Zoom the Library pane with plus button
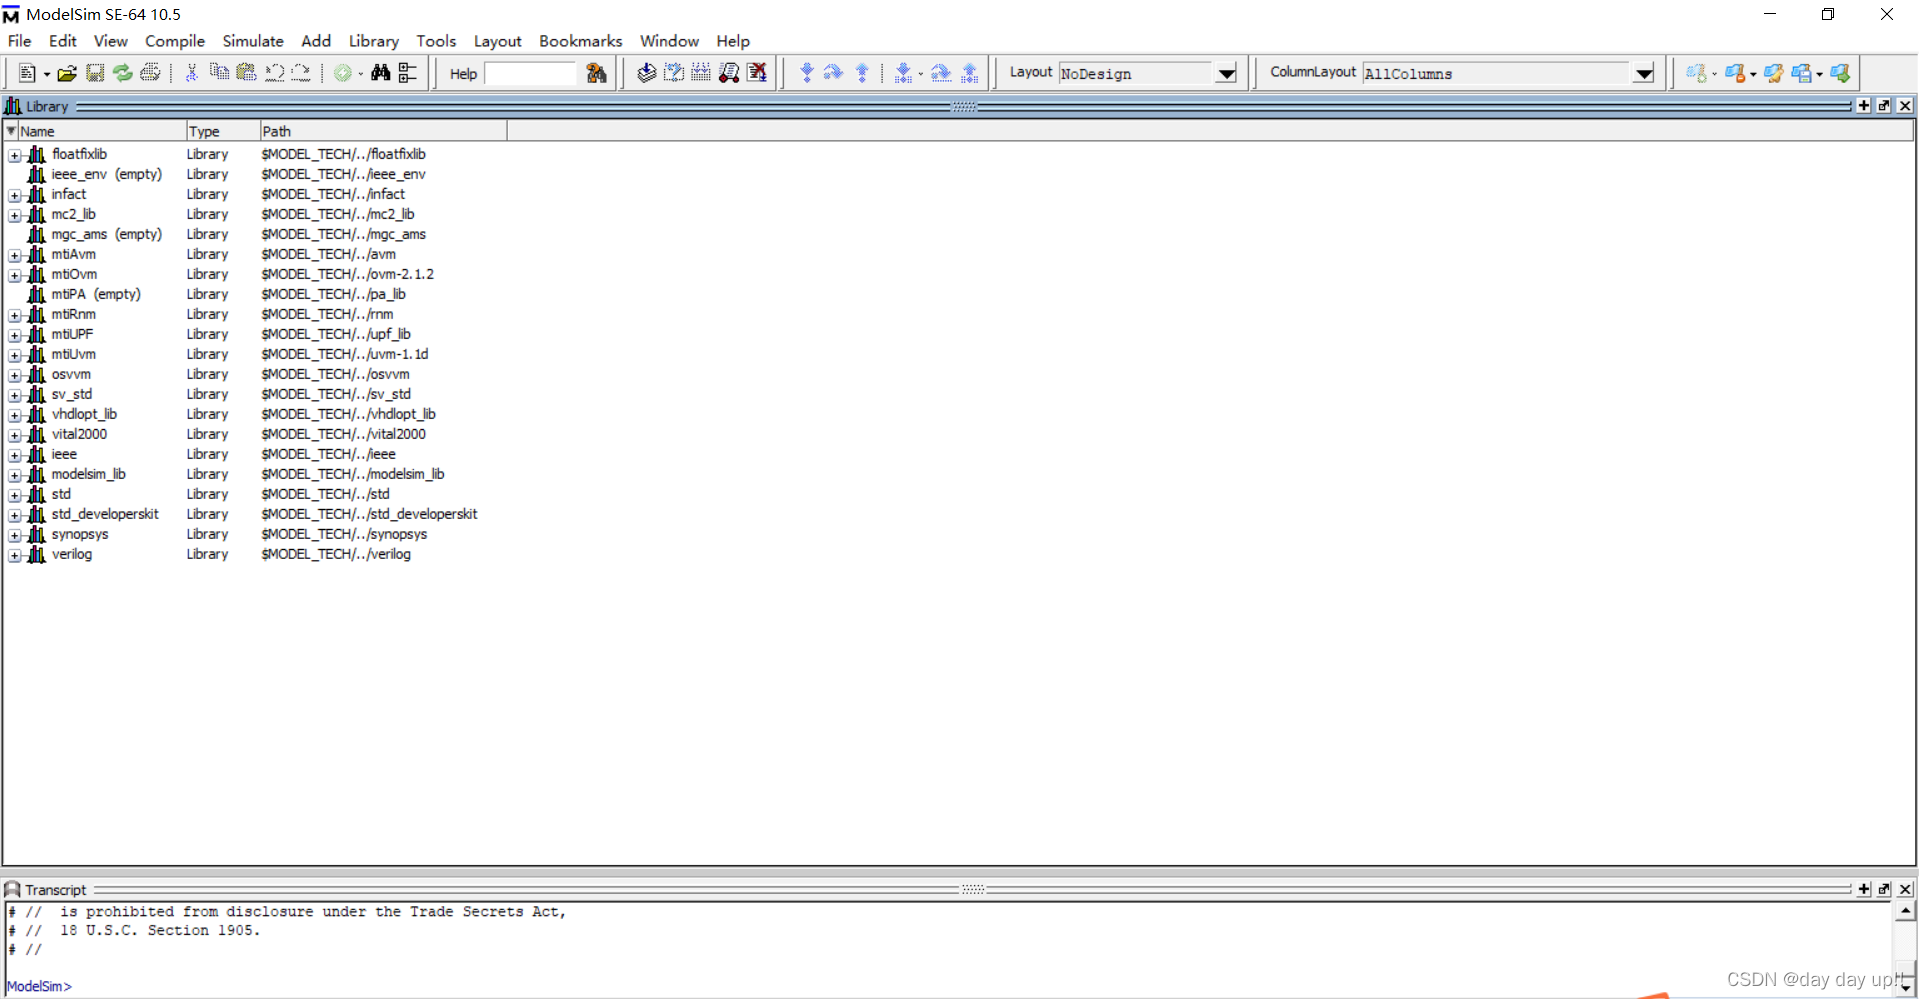 pos(1864,105)
